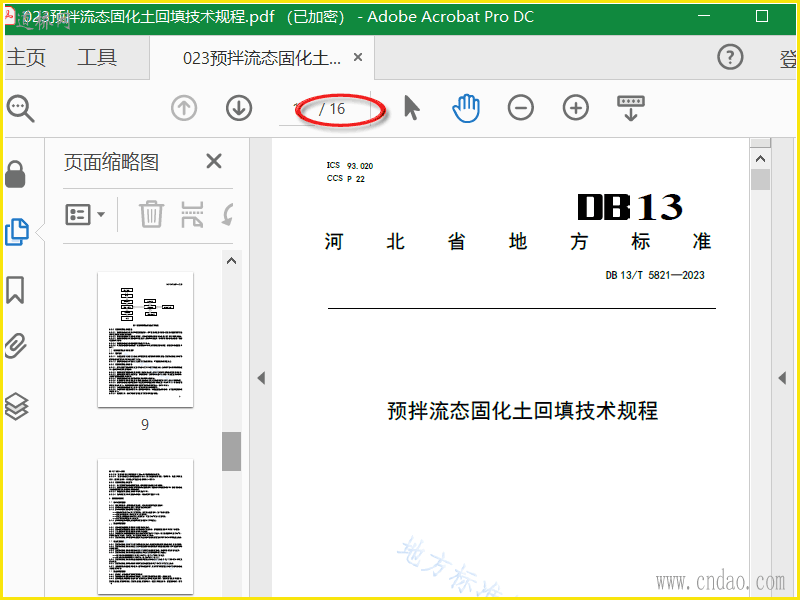Maximize the Acrobat window
Viewport: 800px width, 600px height.
point(762,16)
